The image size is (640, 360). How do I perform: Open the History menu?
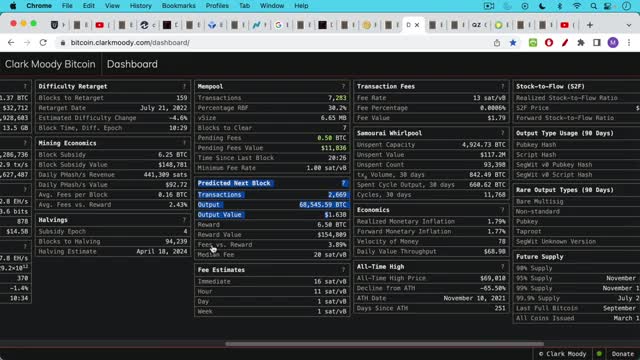click(x=140, y=6)
